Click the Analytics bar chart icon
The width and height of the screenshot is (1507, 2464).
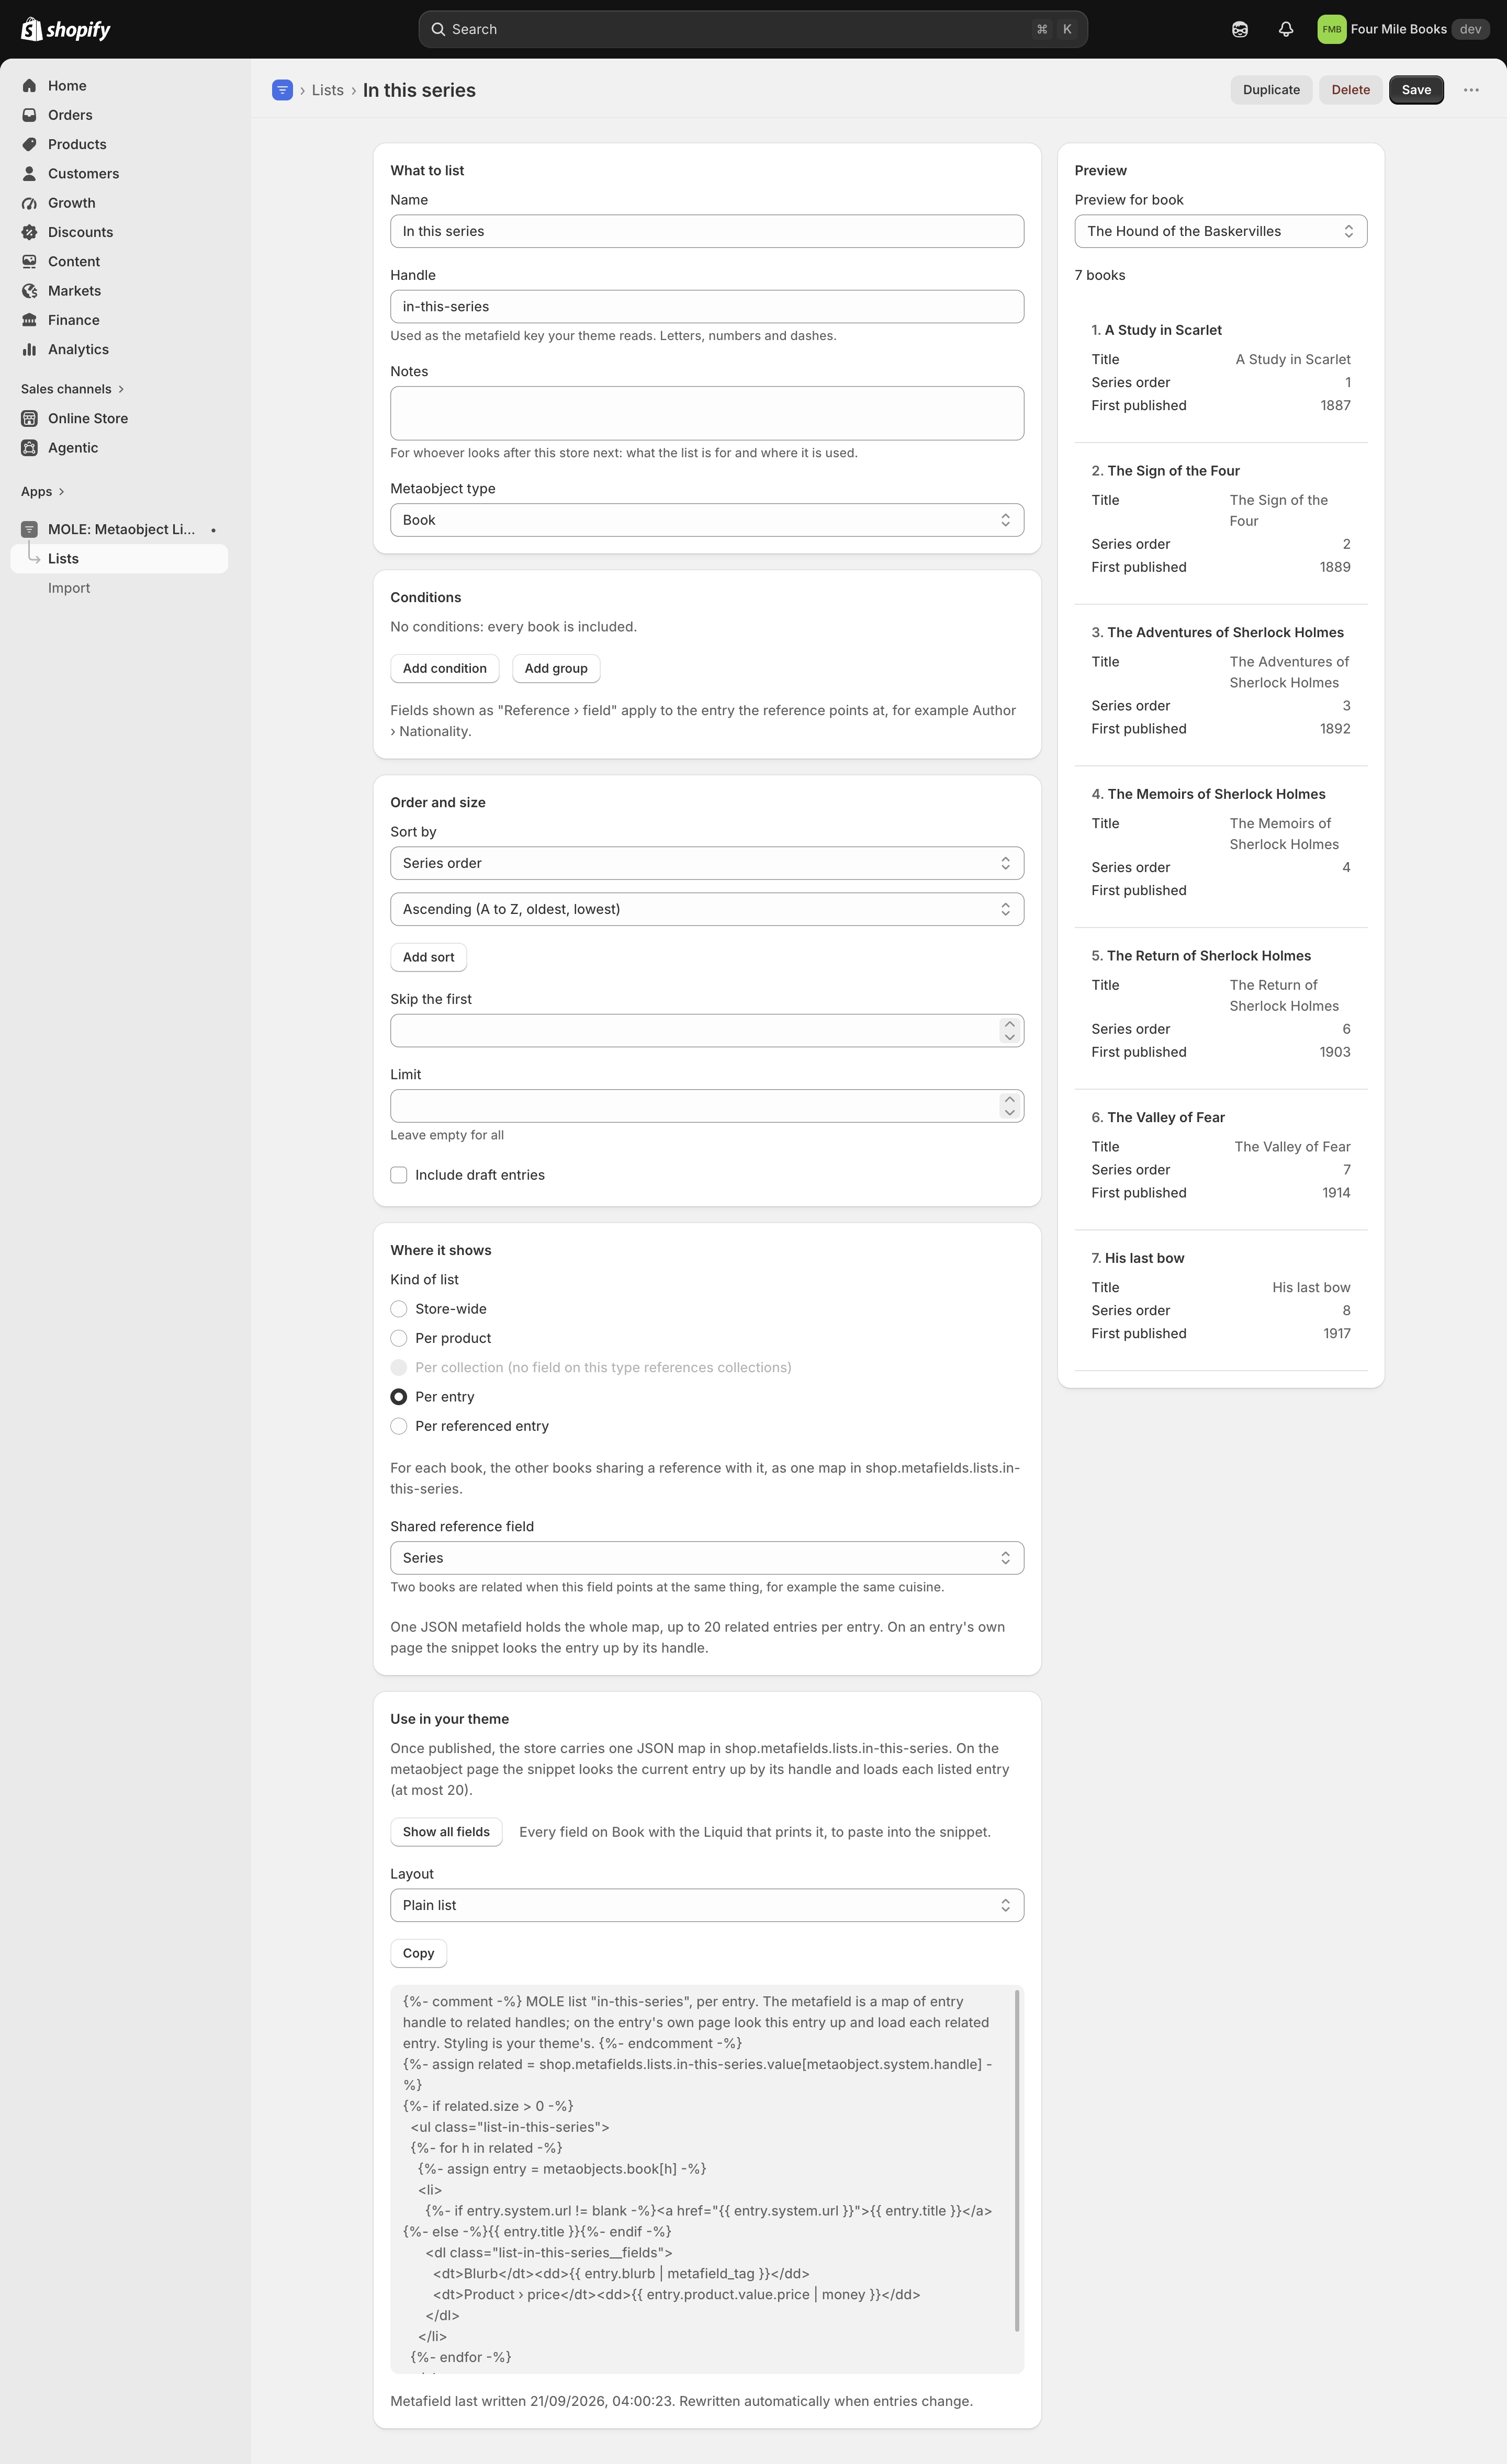tap(30, 349)
